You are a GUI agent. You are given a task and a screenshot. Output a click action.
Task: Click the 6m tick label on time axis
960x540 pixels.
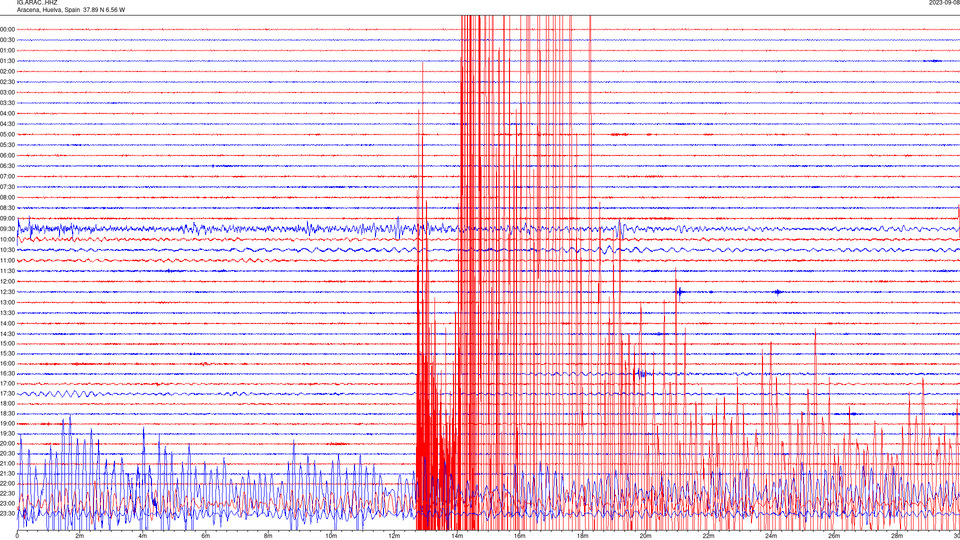(205, 536)
